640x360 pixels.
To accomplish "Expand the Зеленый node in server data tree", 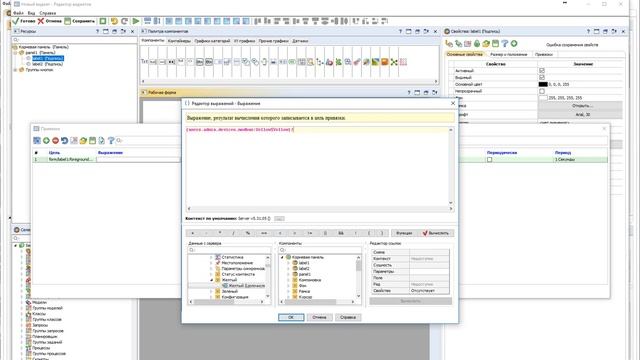I will [211, 291].
